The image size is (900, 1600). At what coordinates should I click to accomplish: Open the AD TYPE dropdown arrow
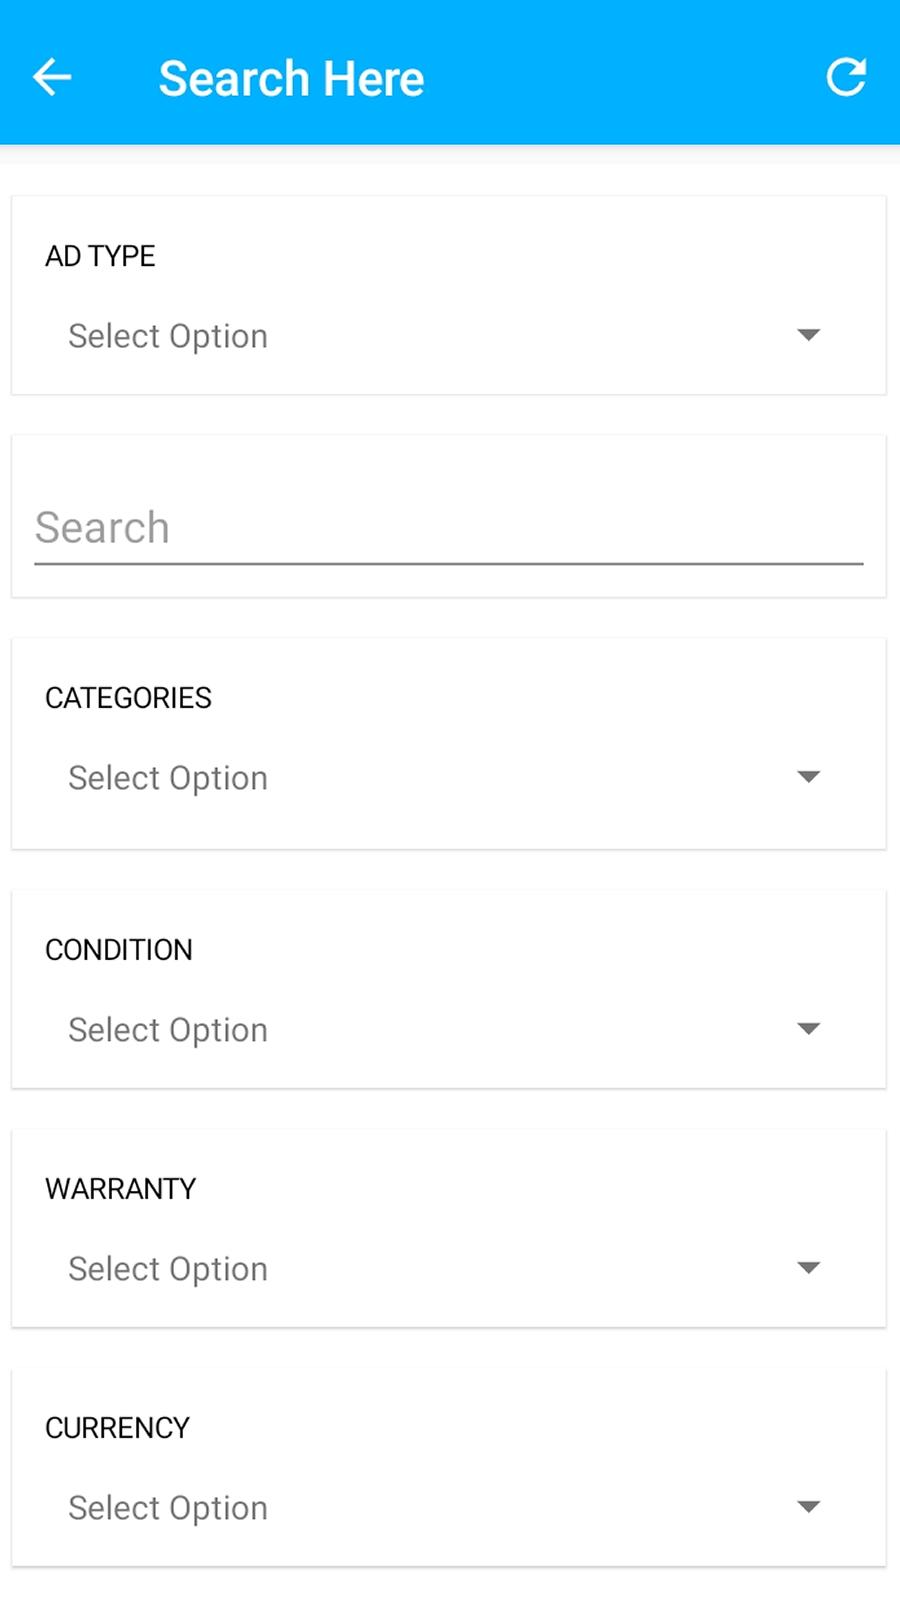point(808,335)
